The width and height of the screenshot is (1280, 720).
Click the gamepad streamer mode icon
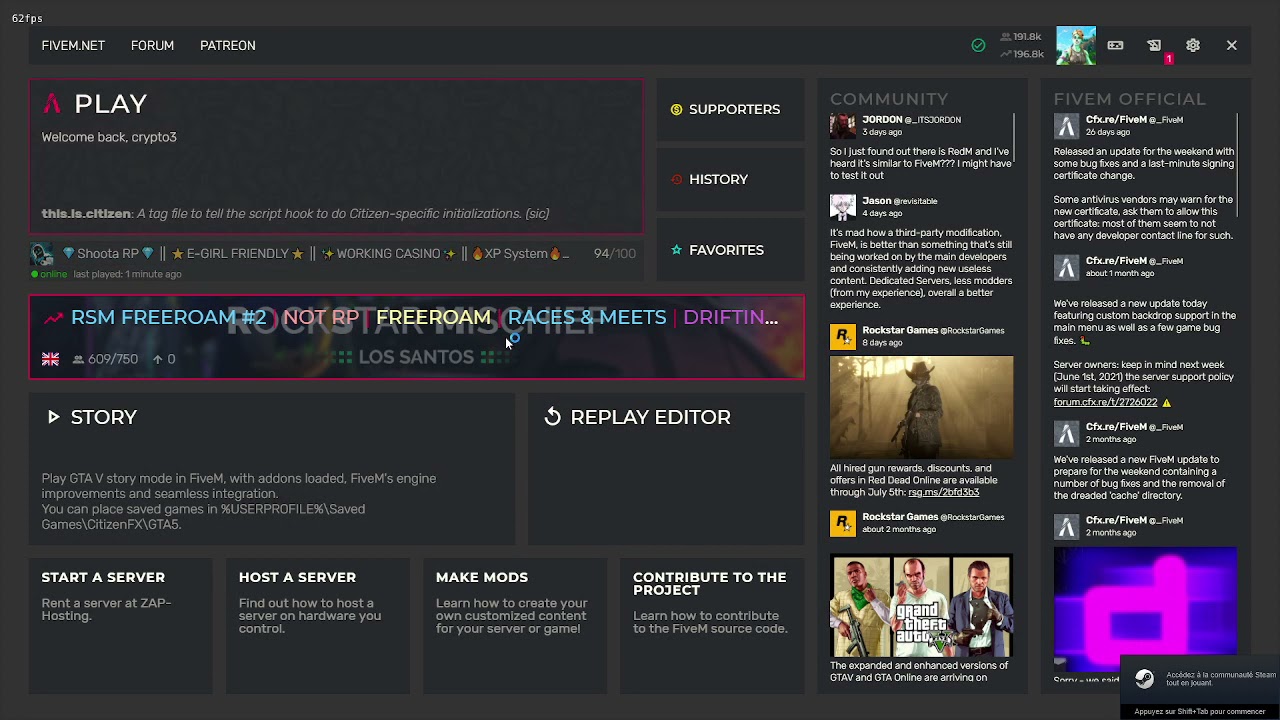coord(1115,45)
